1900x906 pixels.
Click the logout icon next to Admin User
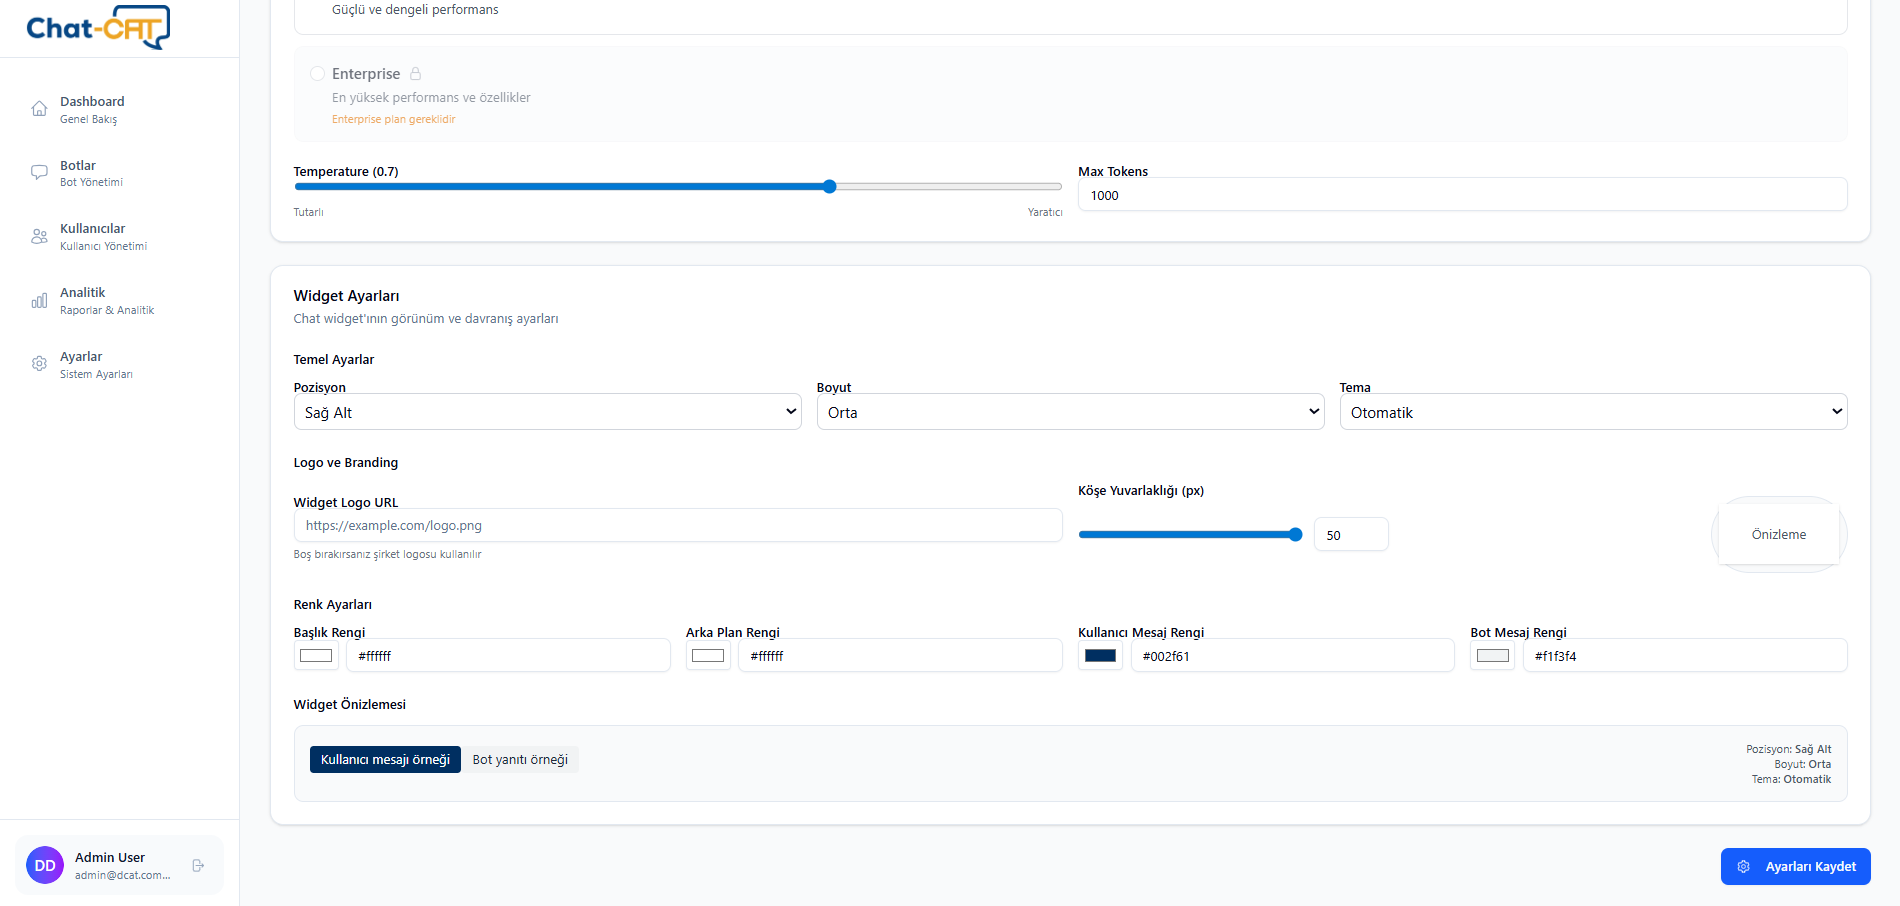(x=198, y=865)
